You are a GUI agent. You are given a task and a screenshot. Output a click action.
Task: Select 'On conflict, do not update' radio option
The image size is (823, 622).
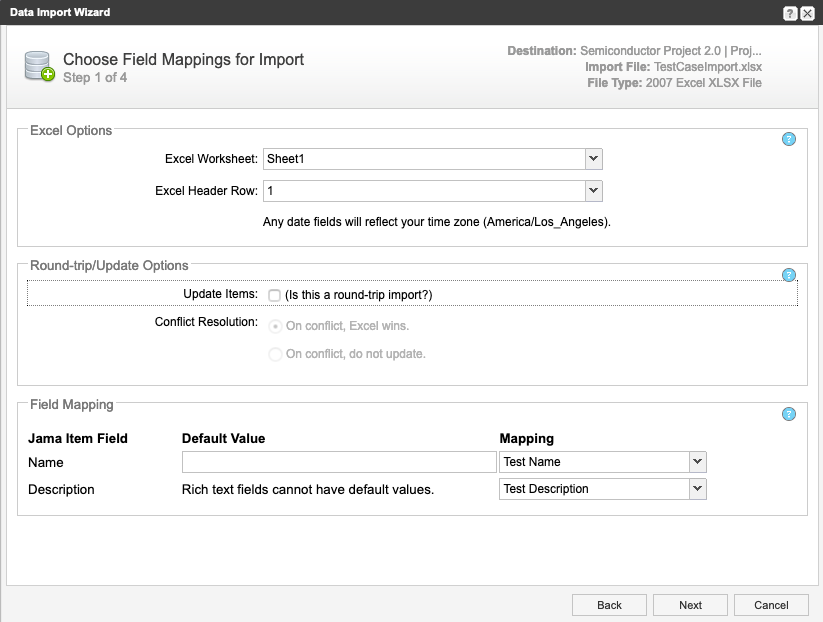[x=275, y=353]
